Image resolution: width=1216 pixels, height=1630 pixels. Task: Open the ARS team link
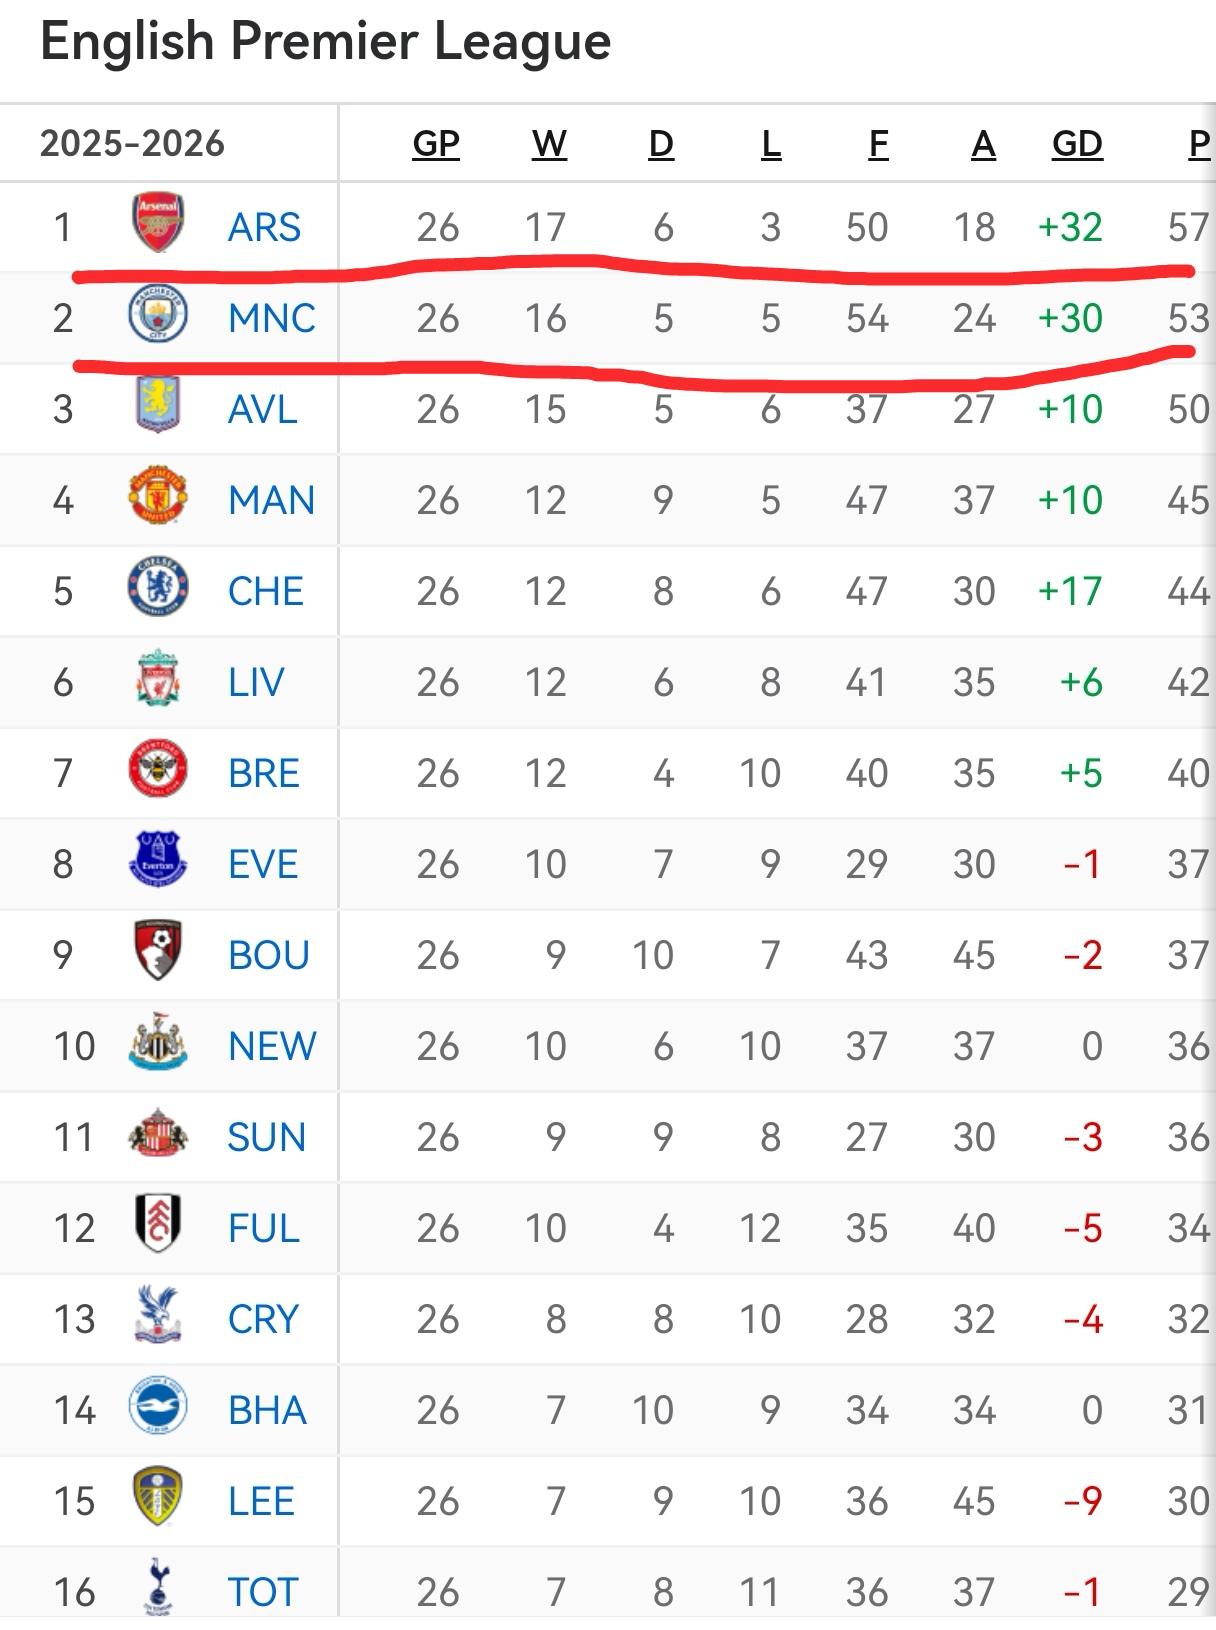tap(264, 227)
